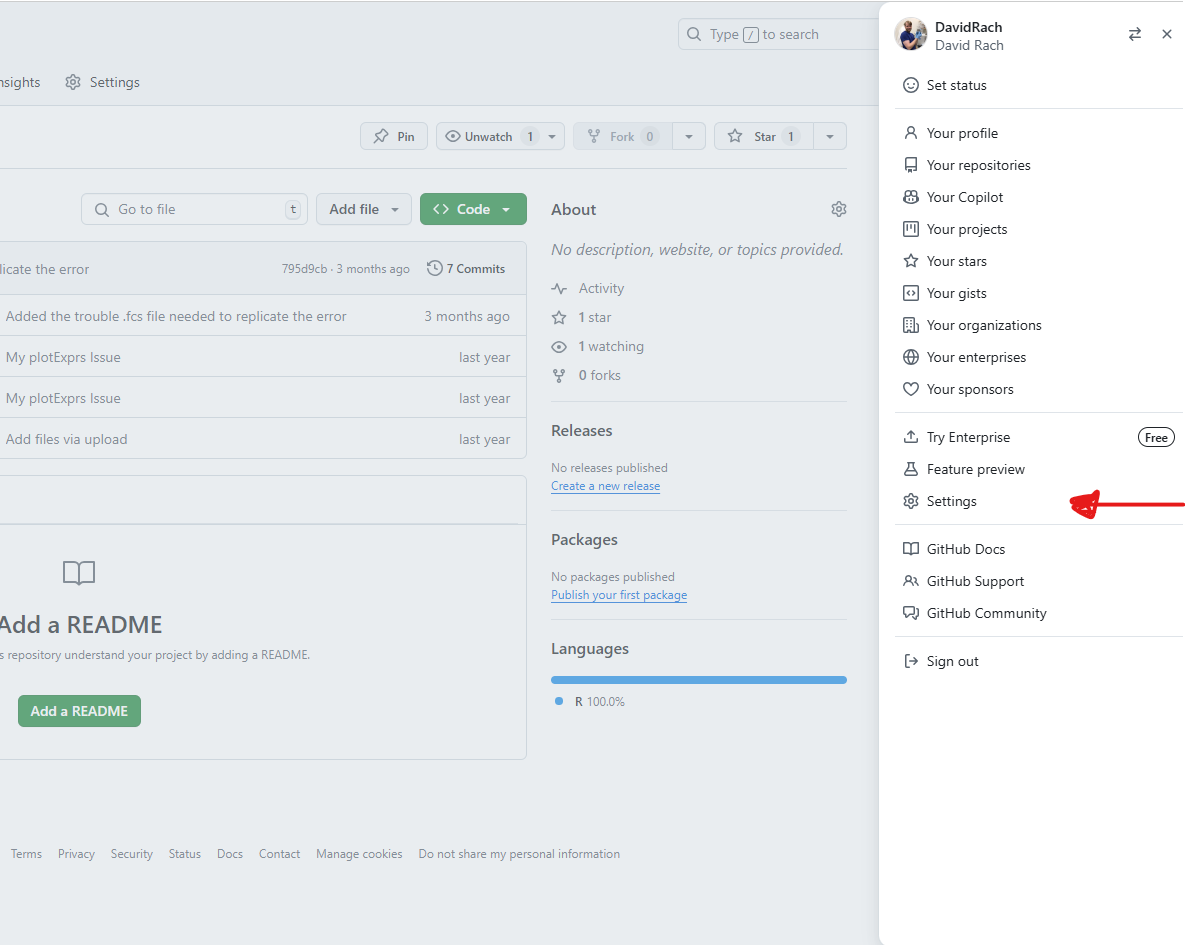Click the DavidRach profile avatar

[910, 34]
